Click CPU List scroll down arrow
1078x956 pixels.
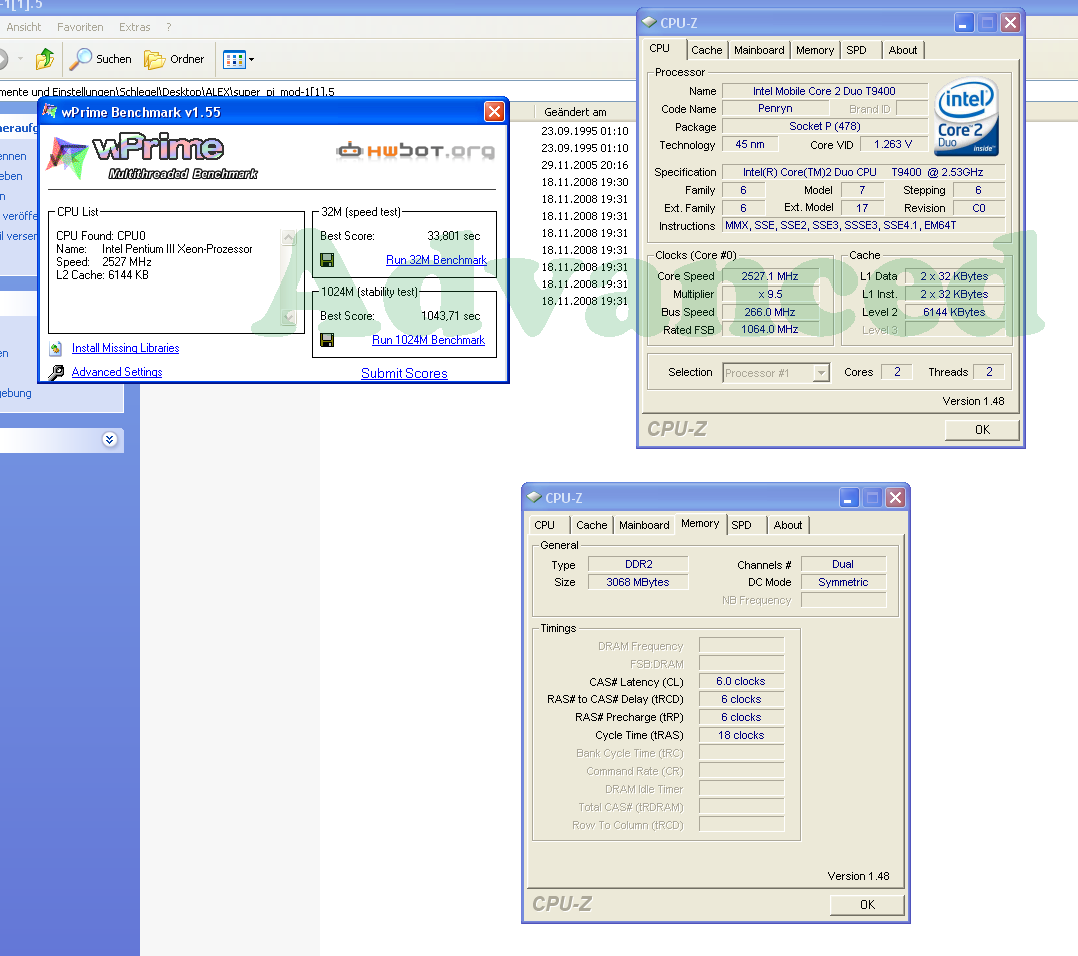pyautogui.click(x=289, y=318)
